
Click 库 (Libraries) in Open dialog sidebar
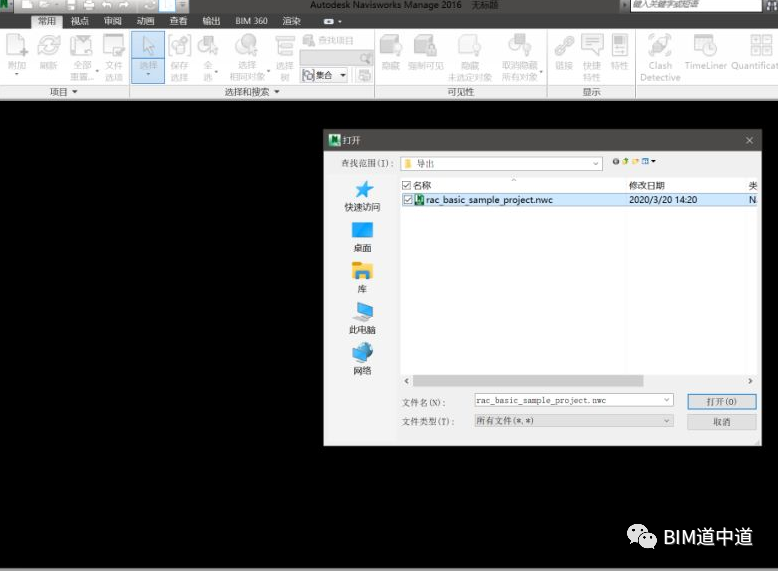pyautogui.click(x=362, y=278)
